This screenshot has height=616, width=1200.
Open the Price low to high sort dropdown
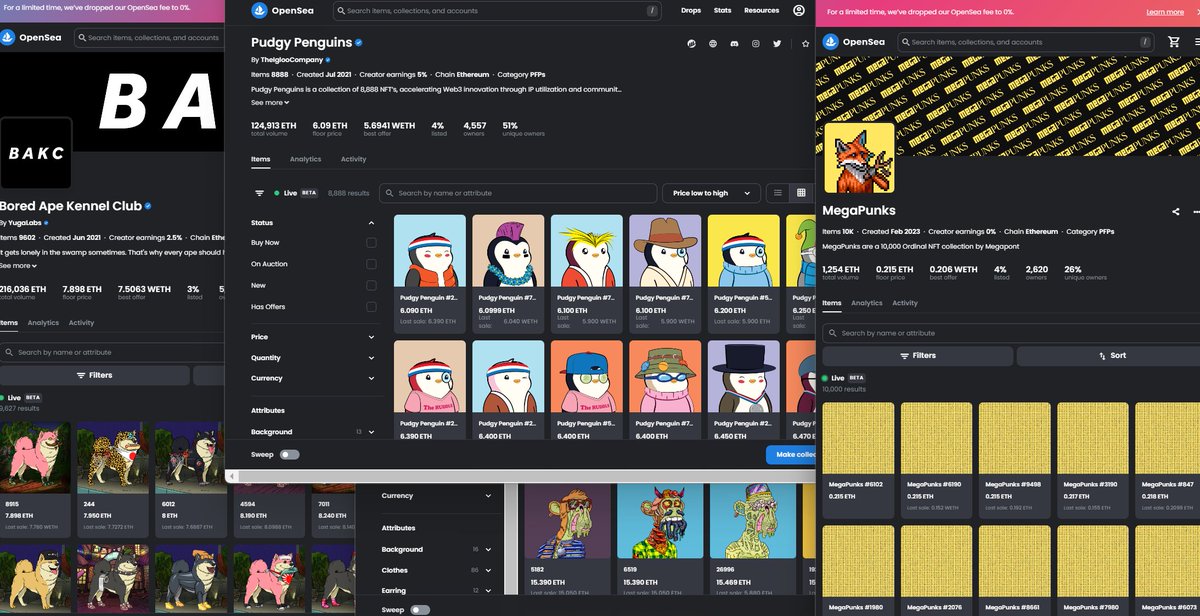(x=711, y=193)
